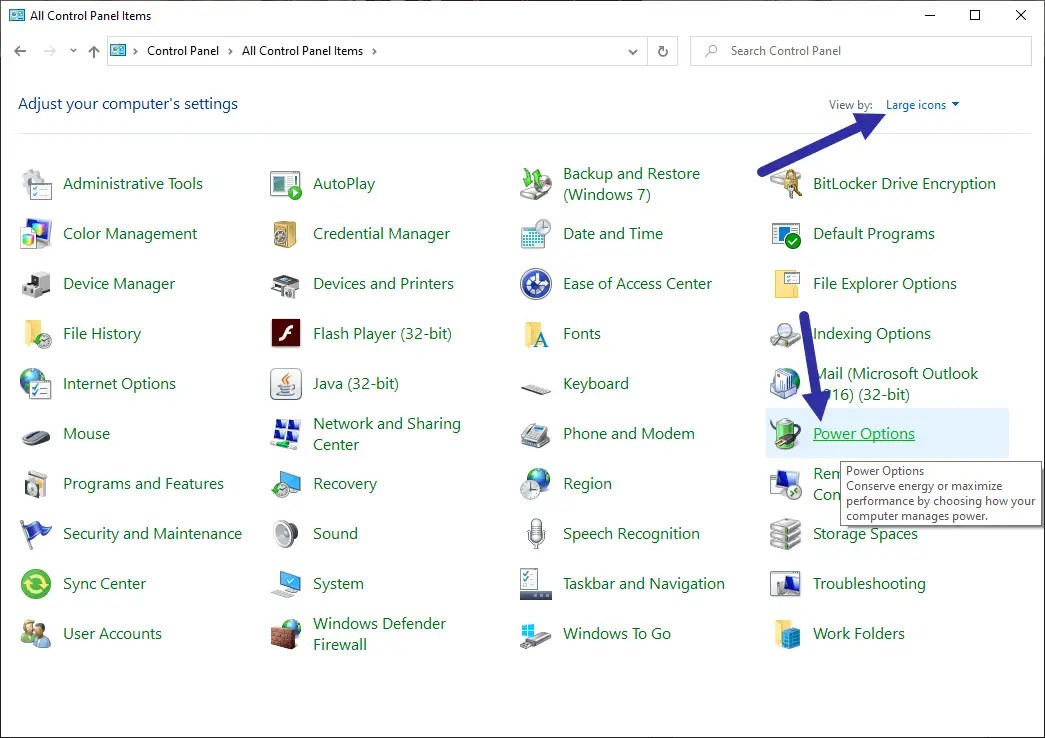This screenshot has height=738, width=1045.
Task: Open the Internet Options link
Action: tap(119, 384)
